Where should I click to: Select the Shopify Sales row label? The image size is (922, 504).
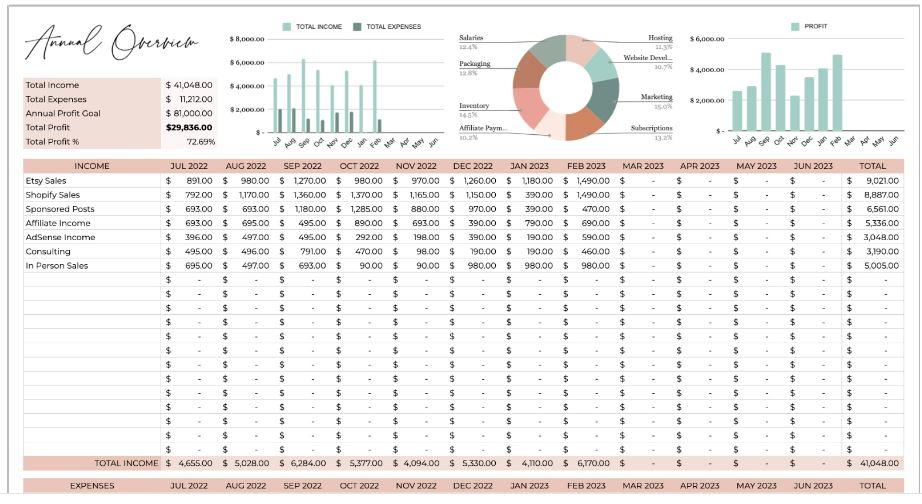pyautogui.click(x=52, y=195)
